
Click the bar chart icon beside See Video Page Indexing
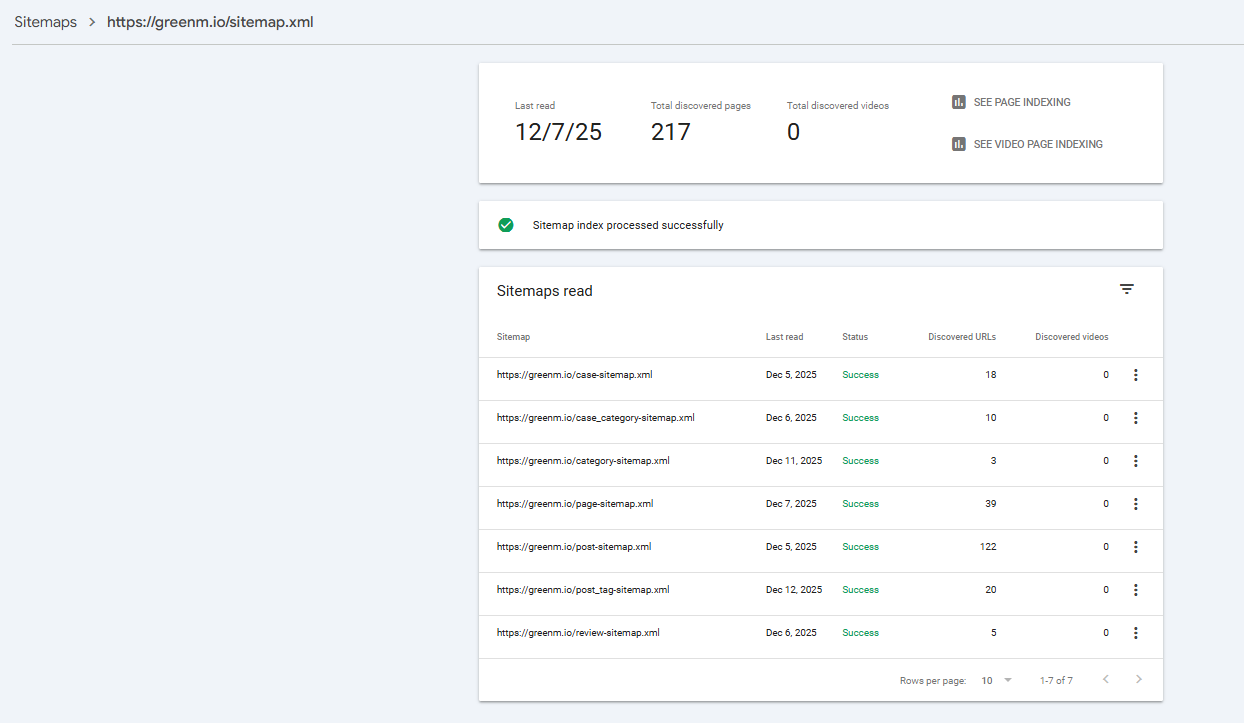coord(959,144)
